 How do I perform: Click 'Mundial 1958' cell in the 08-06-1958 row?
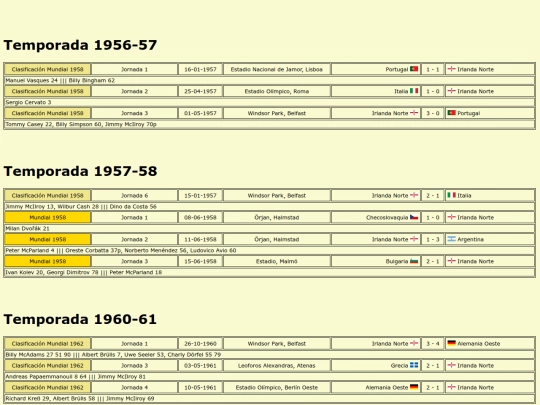point(48,217)
